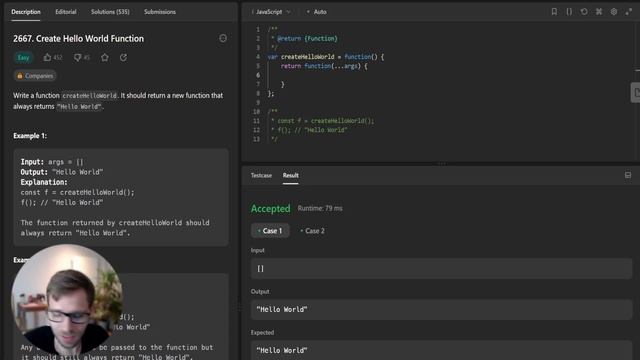Image resolution: width=640 pixels, height=360 pixels.
Task: Click the return function(...args) code line
Action: pyautogui.click(x=324, y=66)
